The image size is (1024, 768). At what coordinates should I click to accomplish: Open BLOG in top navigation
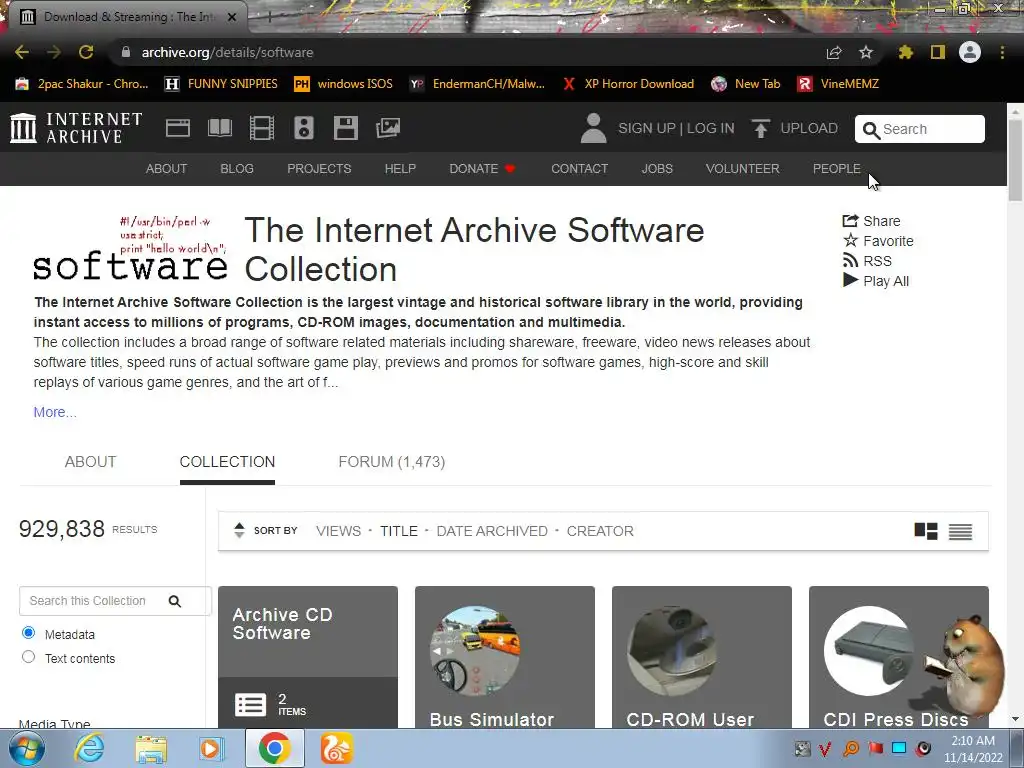coord(237,168)
